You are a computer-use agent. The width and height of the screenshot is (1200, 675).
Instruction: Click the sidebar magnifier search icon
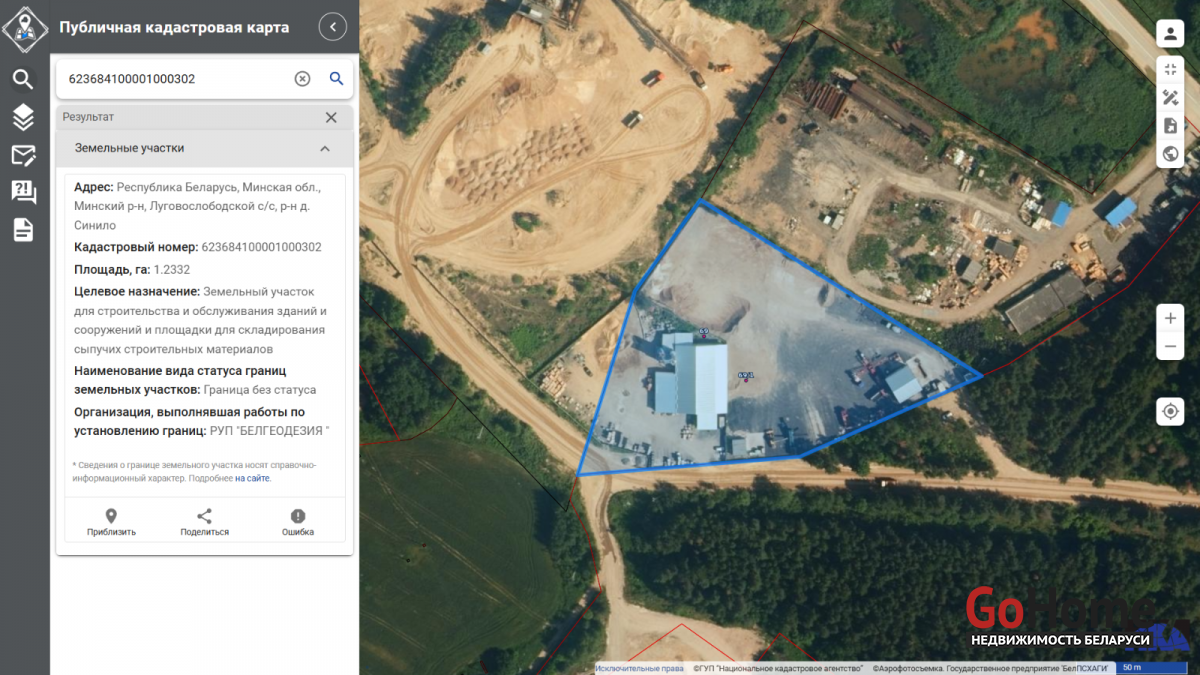tap(23, 79)
